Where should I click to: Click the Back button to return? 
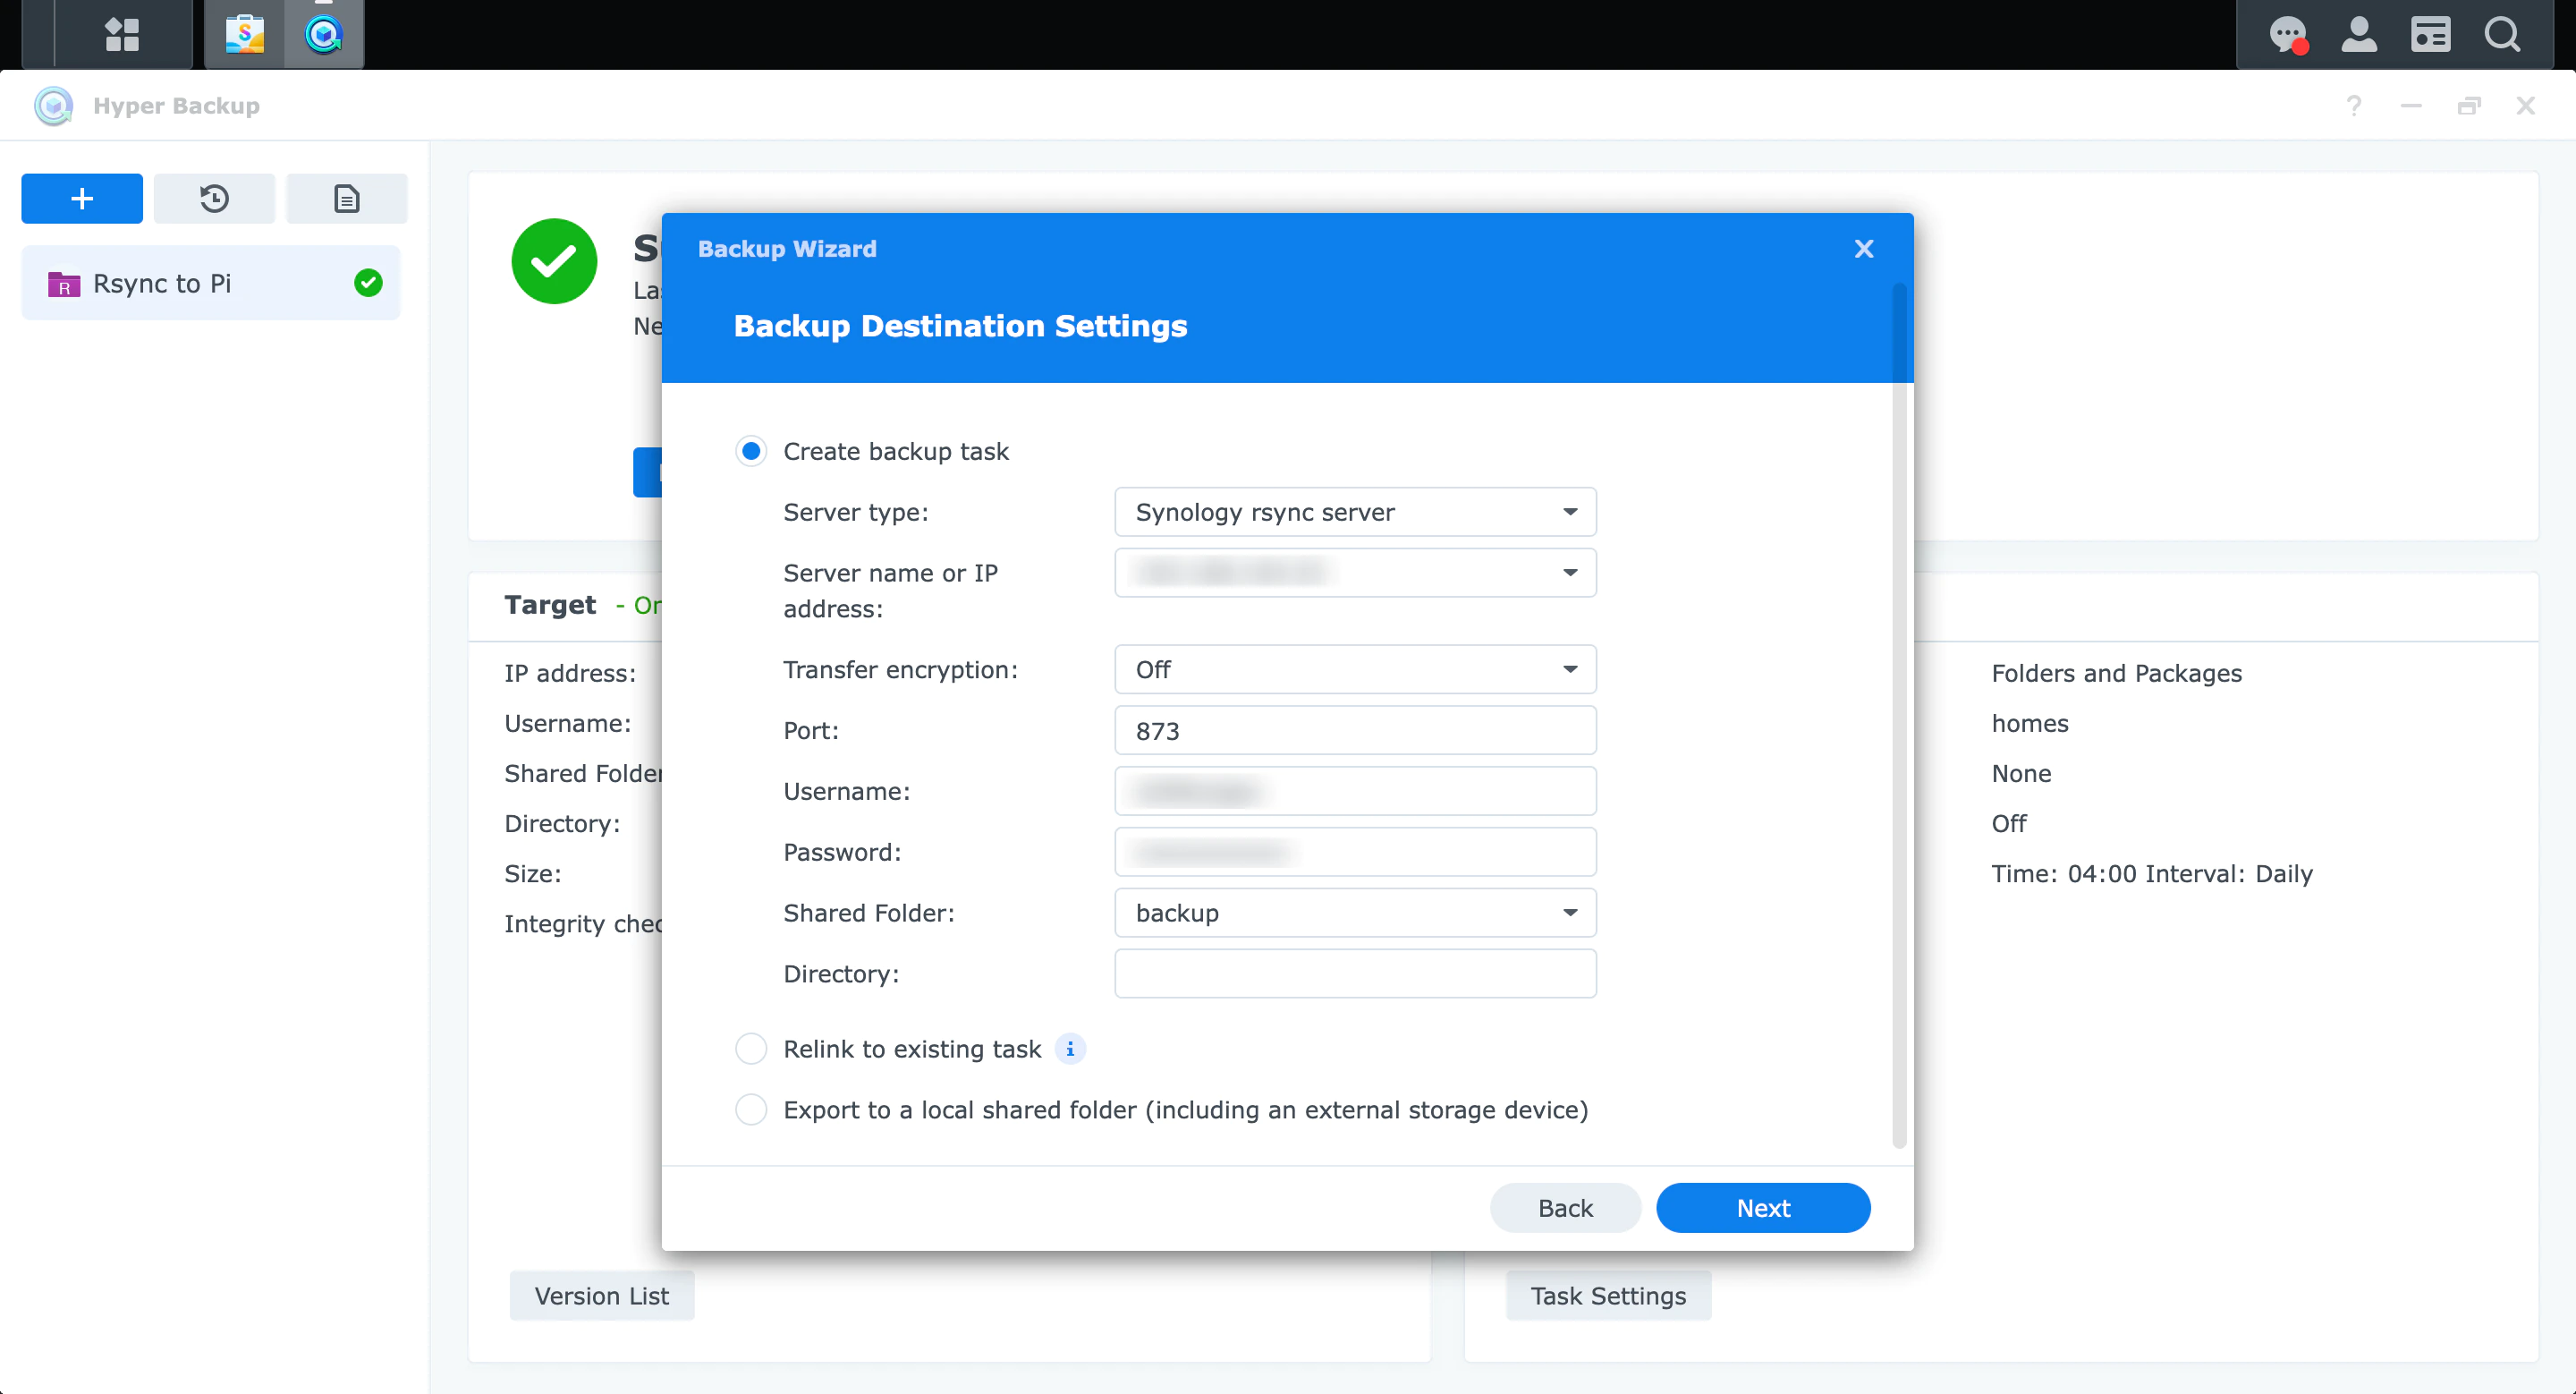(x=1565, y=1207)
